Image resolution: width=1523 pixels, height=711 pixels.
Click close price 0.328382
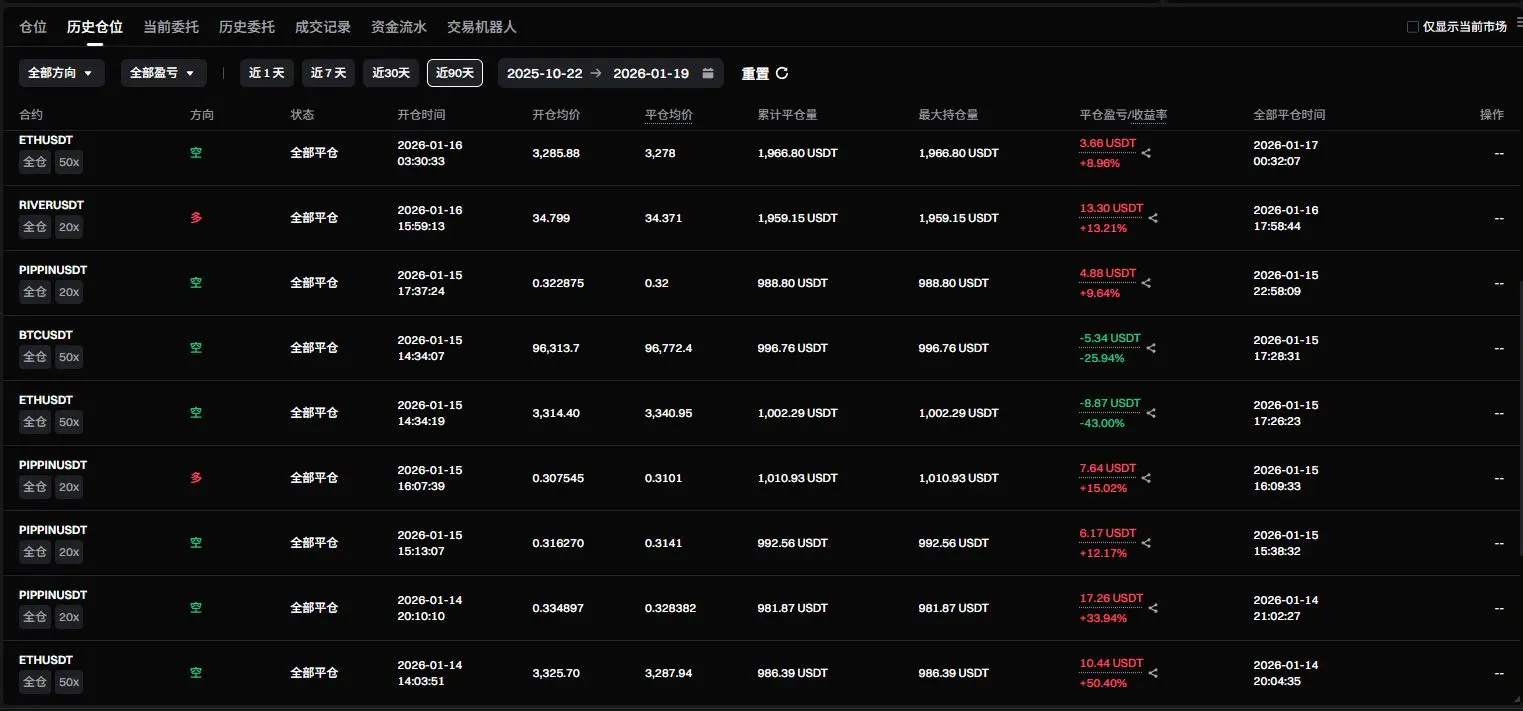671,608
